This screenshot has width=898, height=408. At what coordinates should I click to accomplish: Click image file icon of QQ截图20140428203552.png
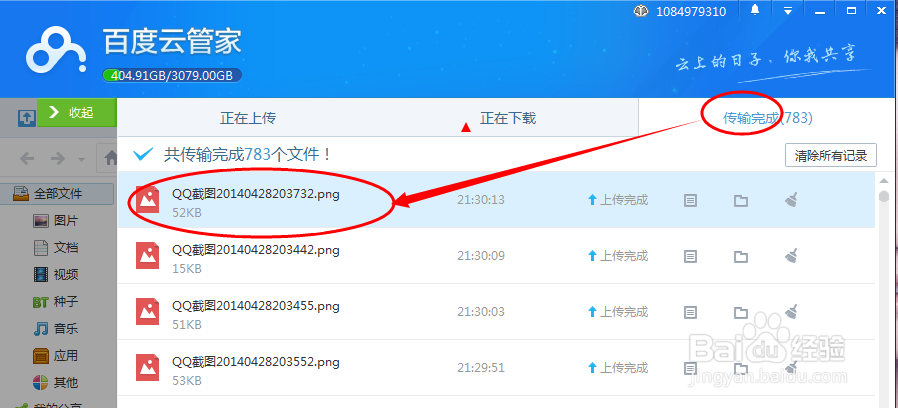coord(147,367)
